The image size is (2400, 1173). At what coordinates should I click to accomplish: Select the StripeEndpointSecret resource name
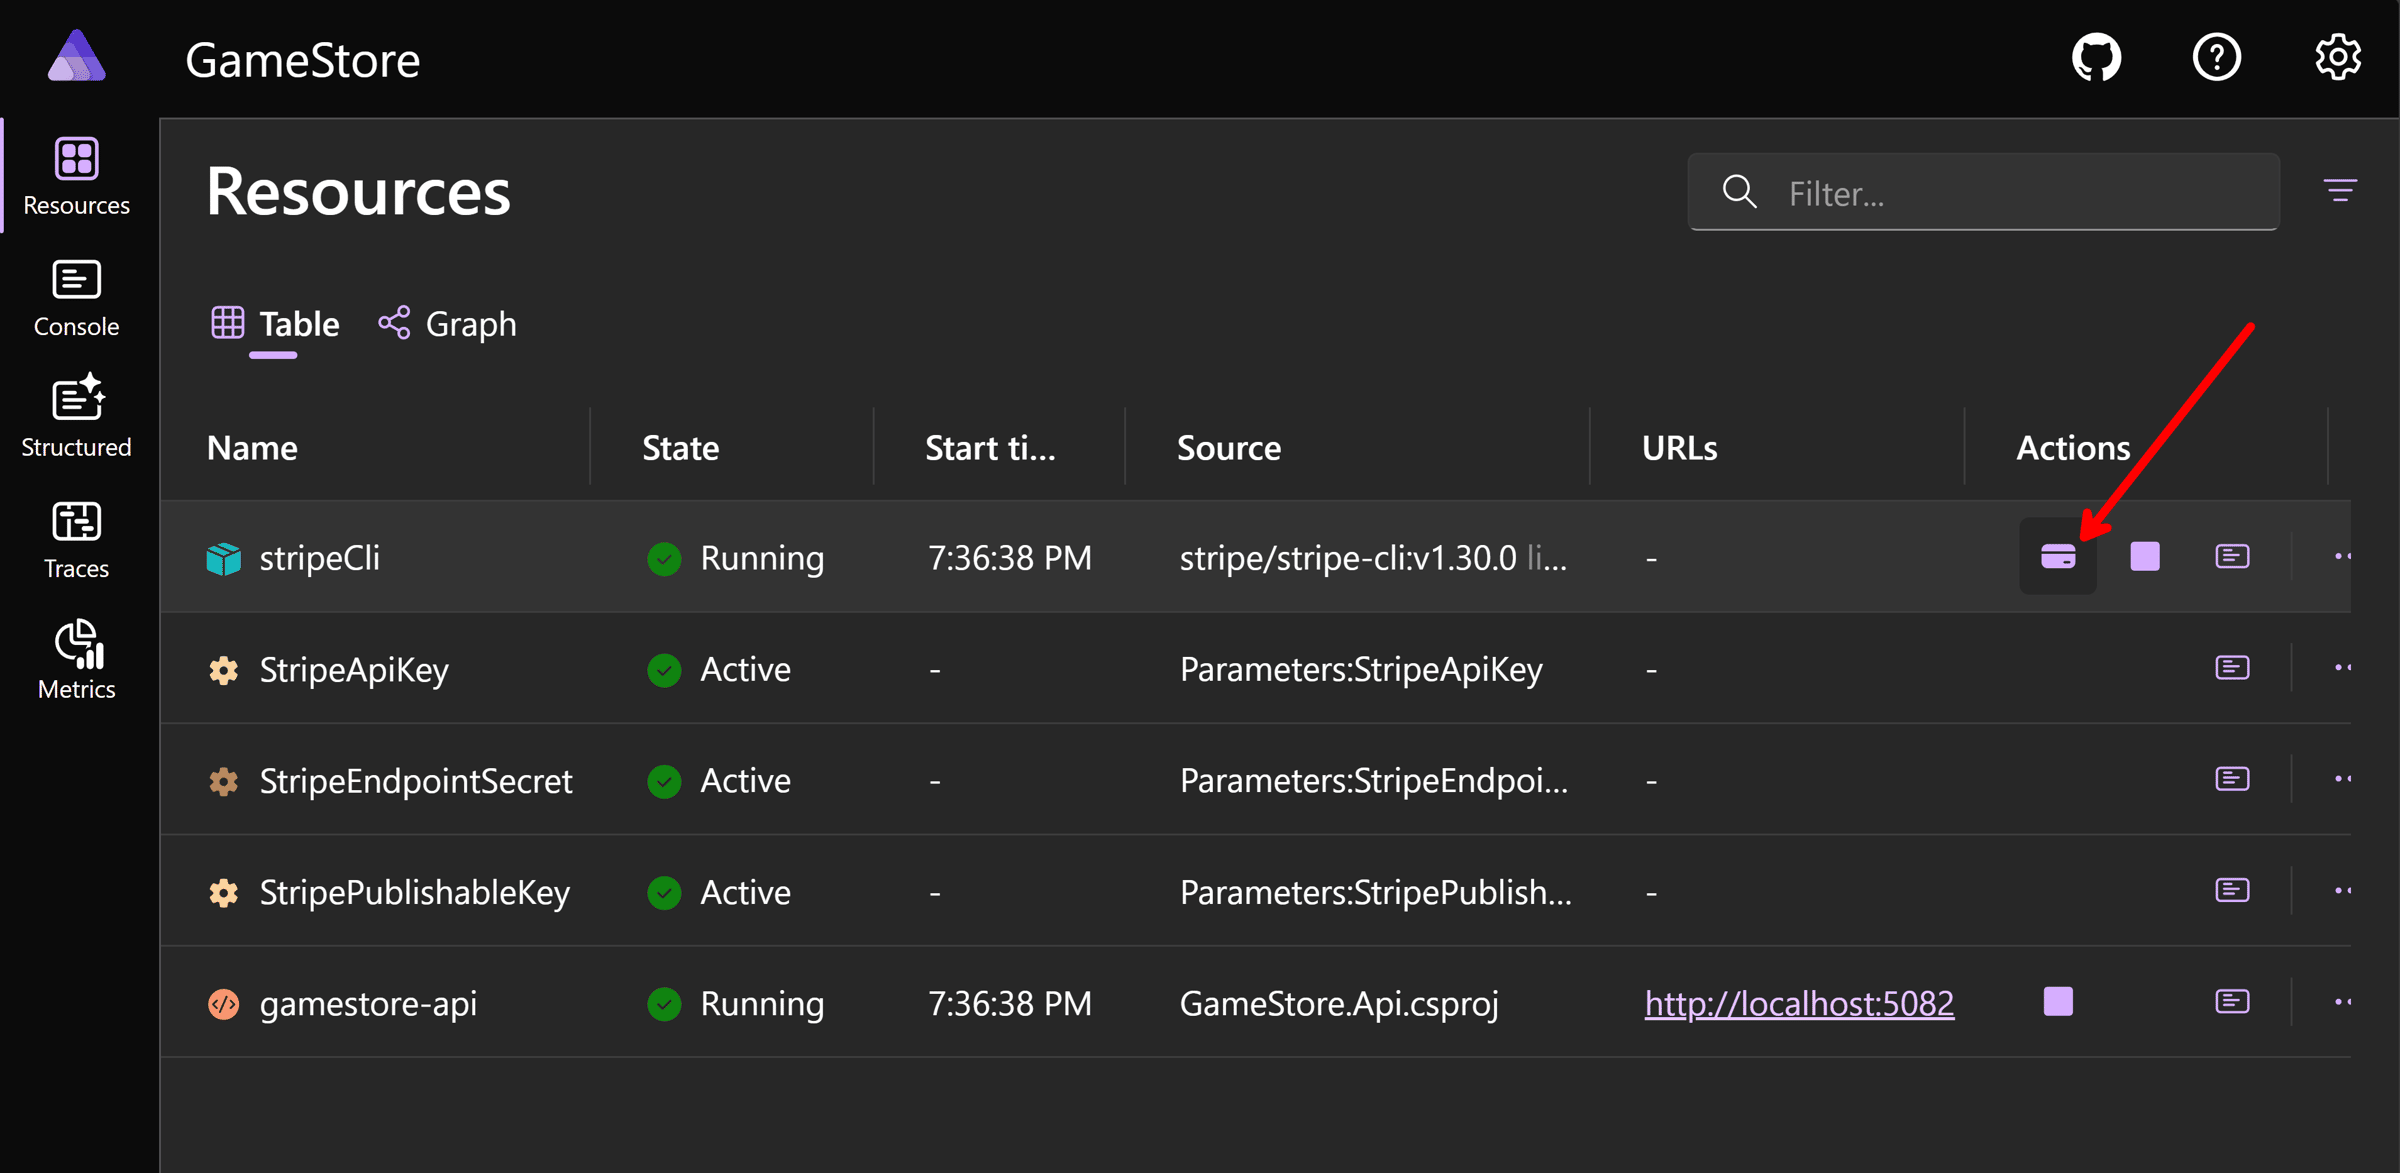click(416, 780)
